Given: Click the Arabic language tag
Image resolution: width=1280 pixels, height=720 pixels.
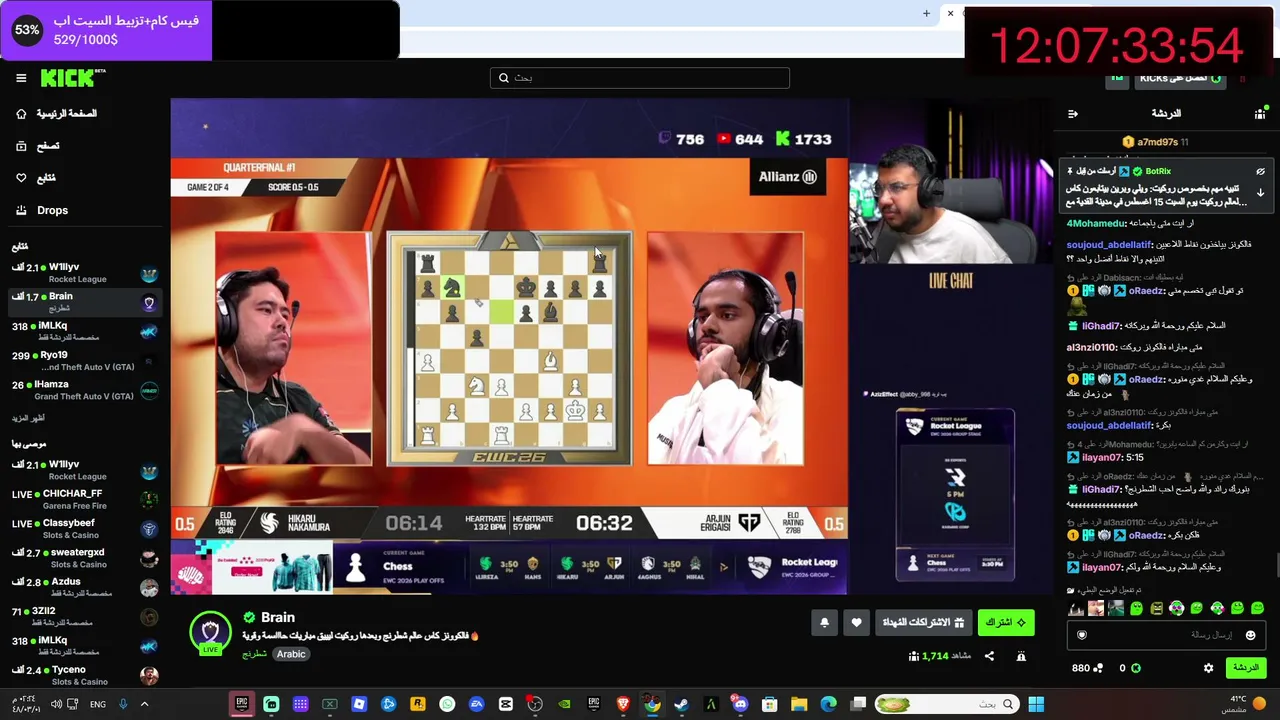Looking at the screenshot, I should click(291, 654).
